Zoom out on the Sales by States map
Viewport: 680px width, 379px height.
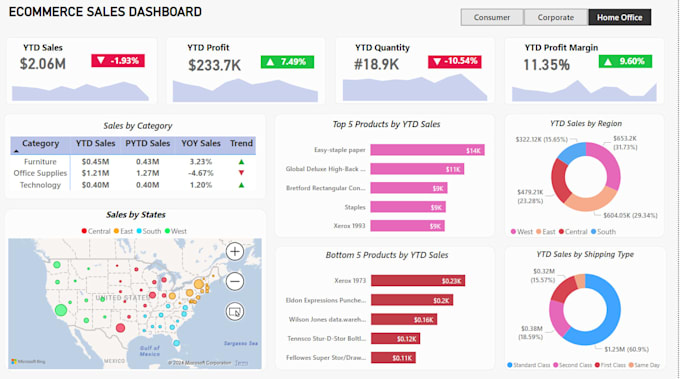click(x=235, y=281)
